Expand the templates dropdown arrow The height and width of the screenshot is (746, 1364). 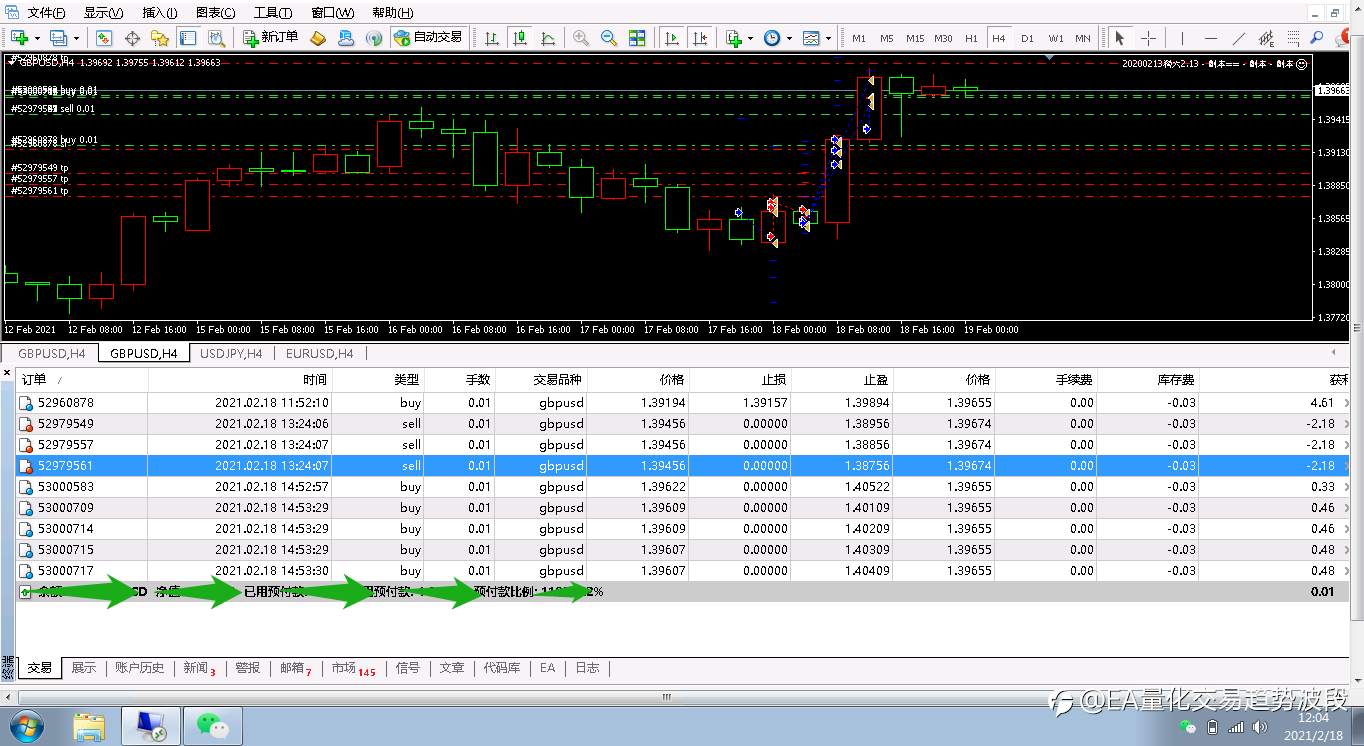point(828,38)
